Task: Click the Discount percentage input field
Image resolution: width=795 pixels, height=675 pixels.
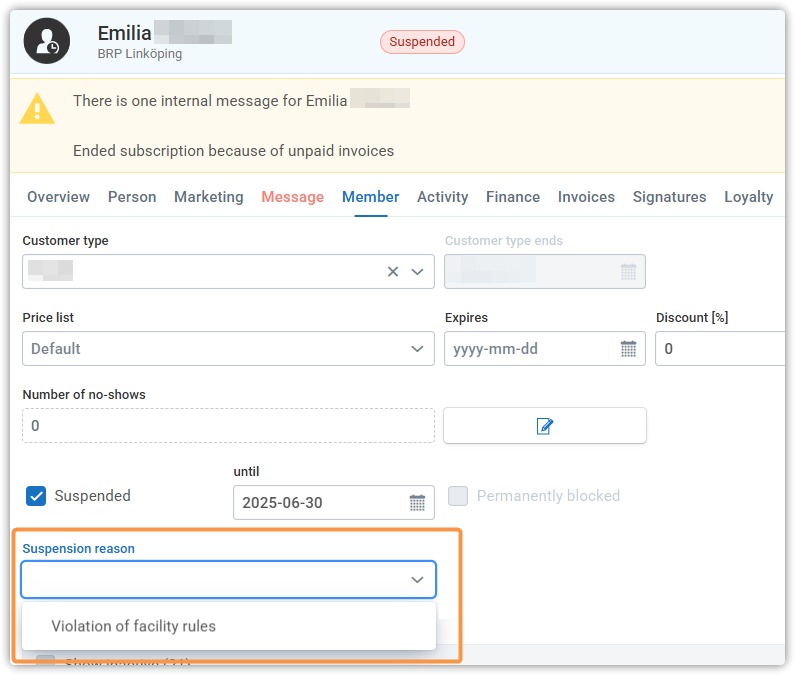Action: click(x=720, y=349)
